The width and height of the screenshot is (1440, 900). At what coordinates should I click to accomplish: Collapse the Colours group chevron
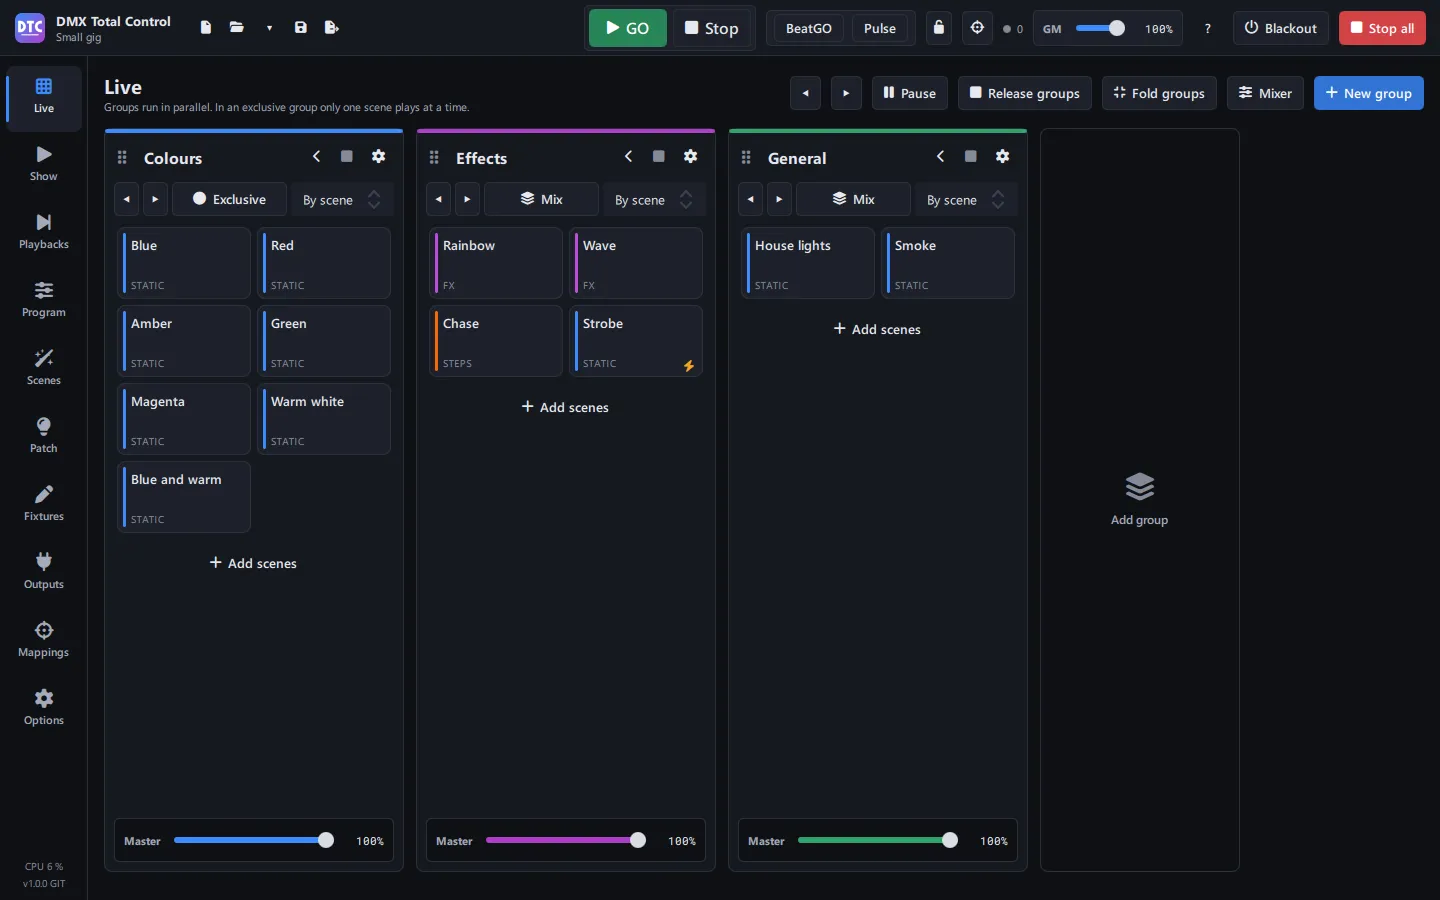tap(317, 157)
